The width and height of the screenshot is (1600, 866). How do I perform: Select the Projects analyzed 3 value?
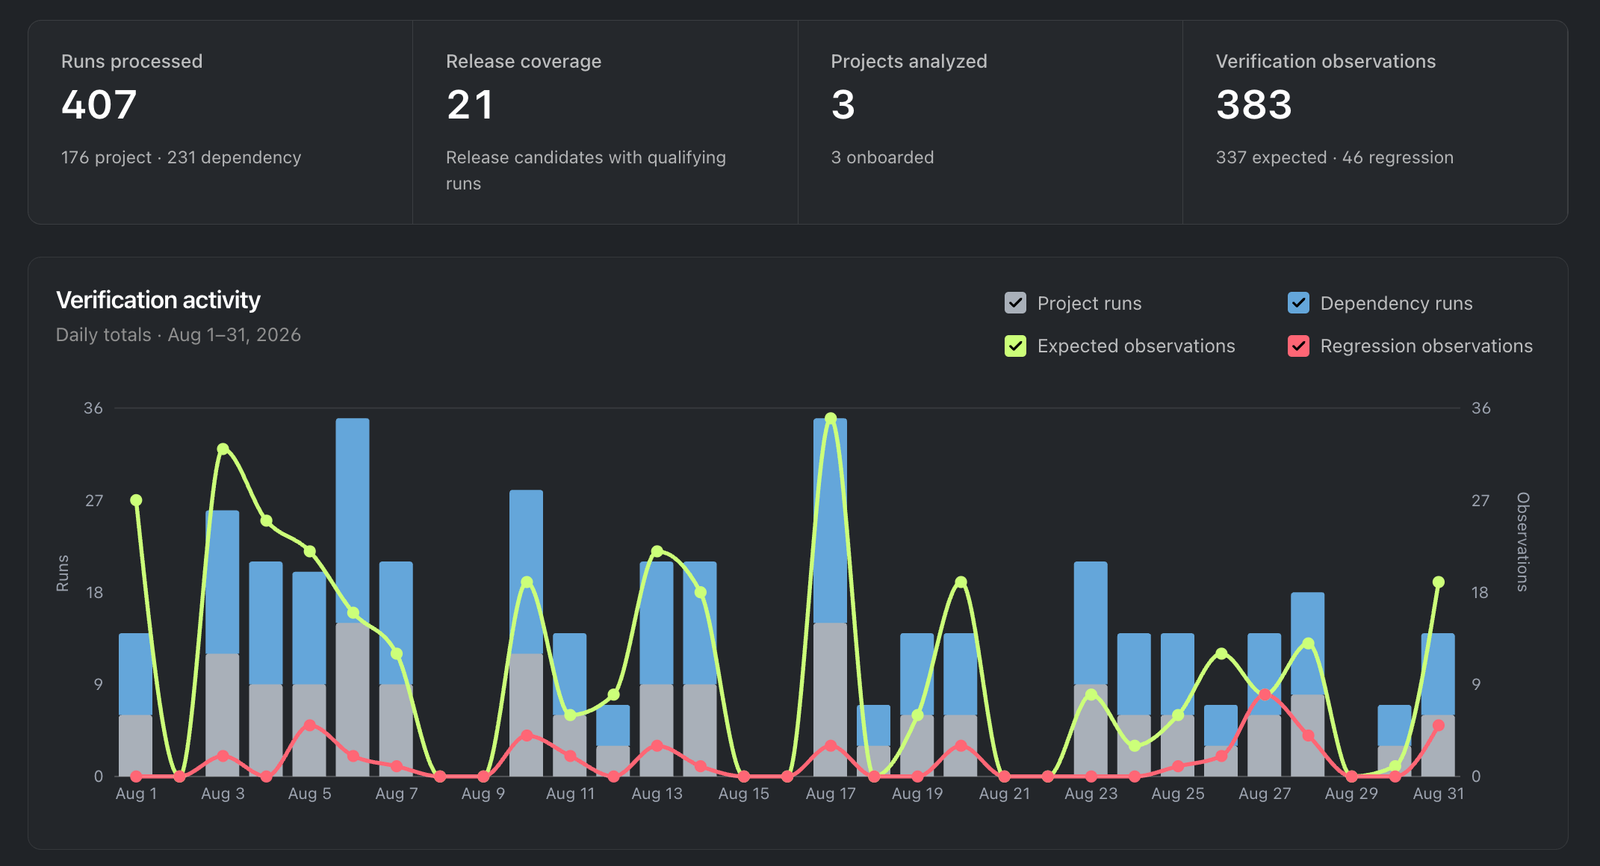(x=843, y=105)
